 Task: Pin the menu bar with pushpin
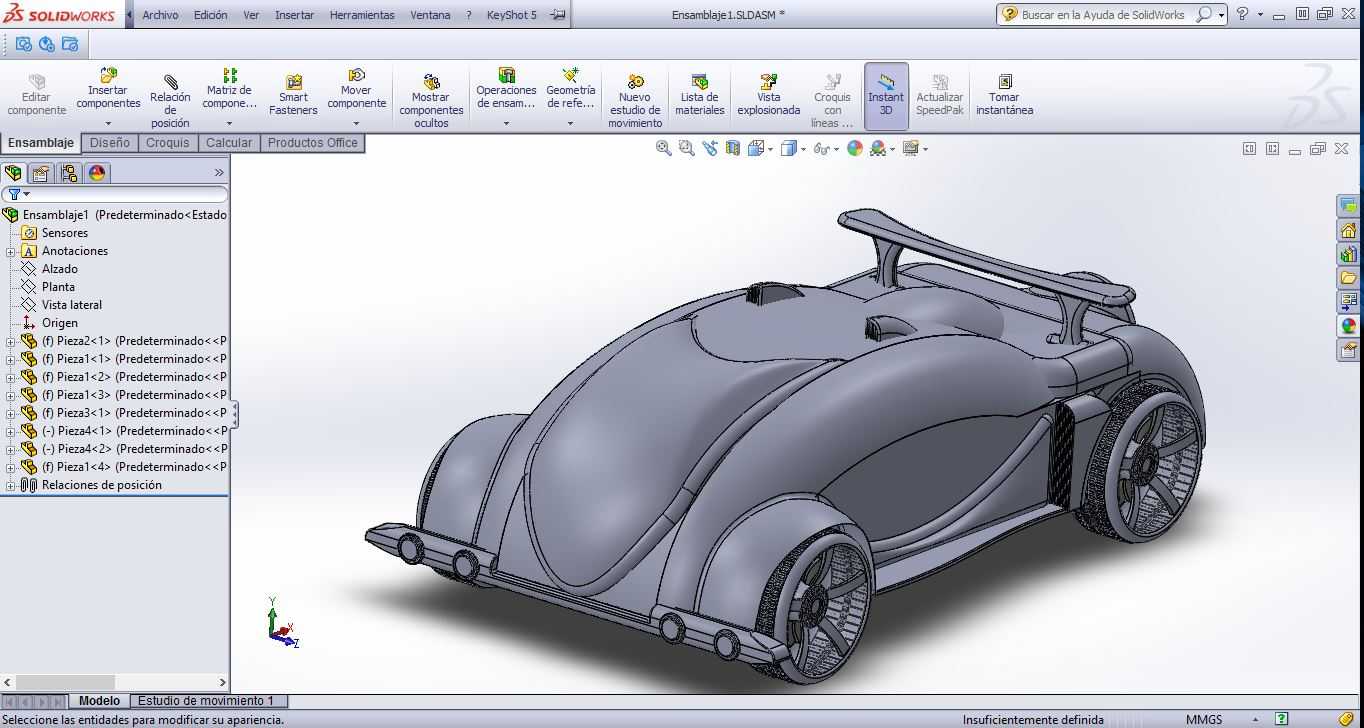pos(558,15)
